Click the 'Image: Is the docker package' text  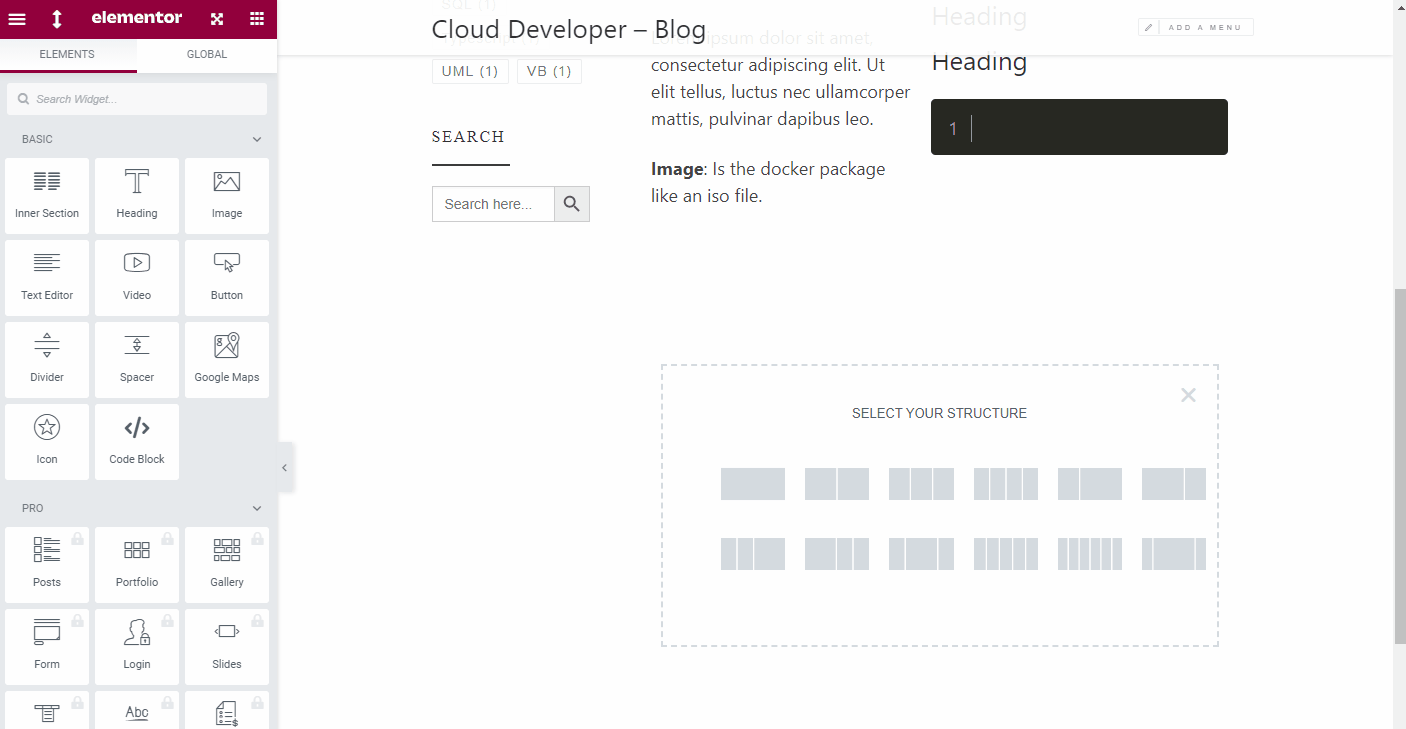tap(768, 182)
